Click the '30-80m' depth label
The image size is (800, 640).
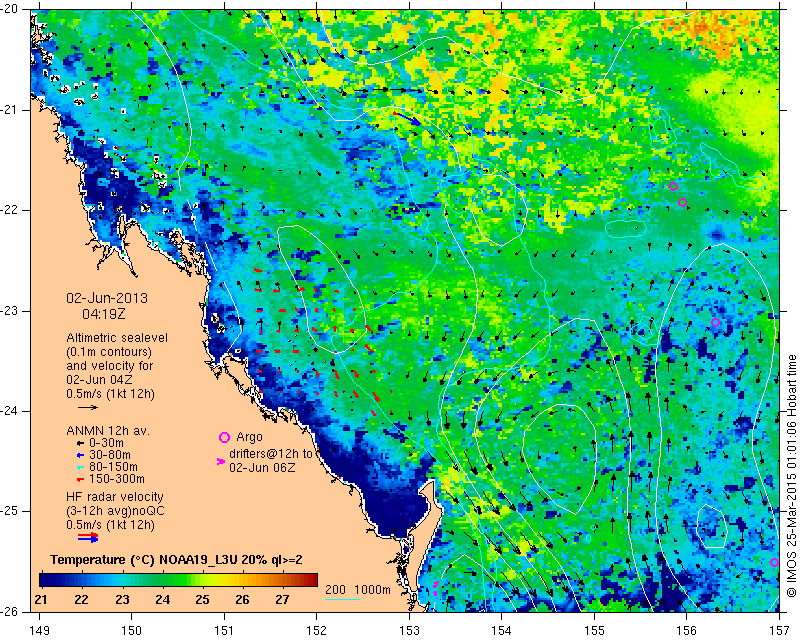coord(110,455)
